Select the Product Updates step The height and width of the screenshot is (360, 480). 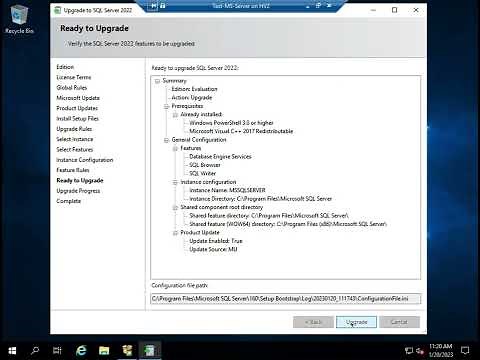77,108
